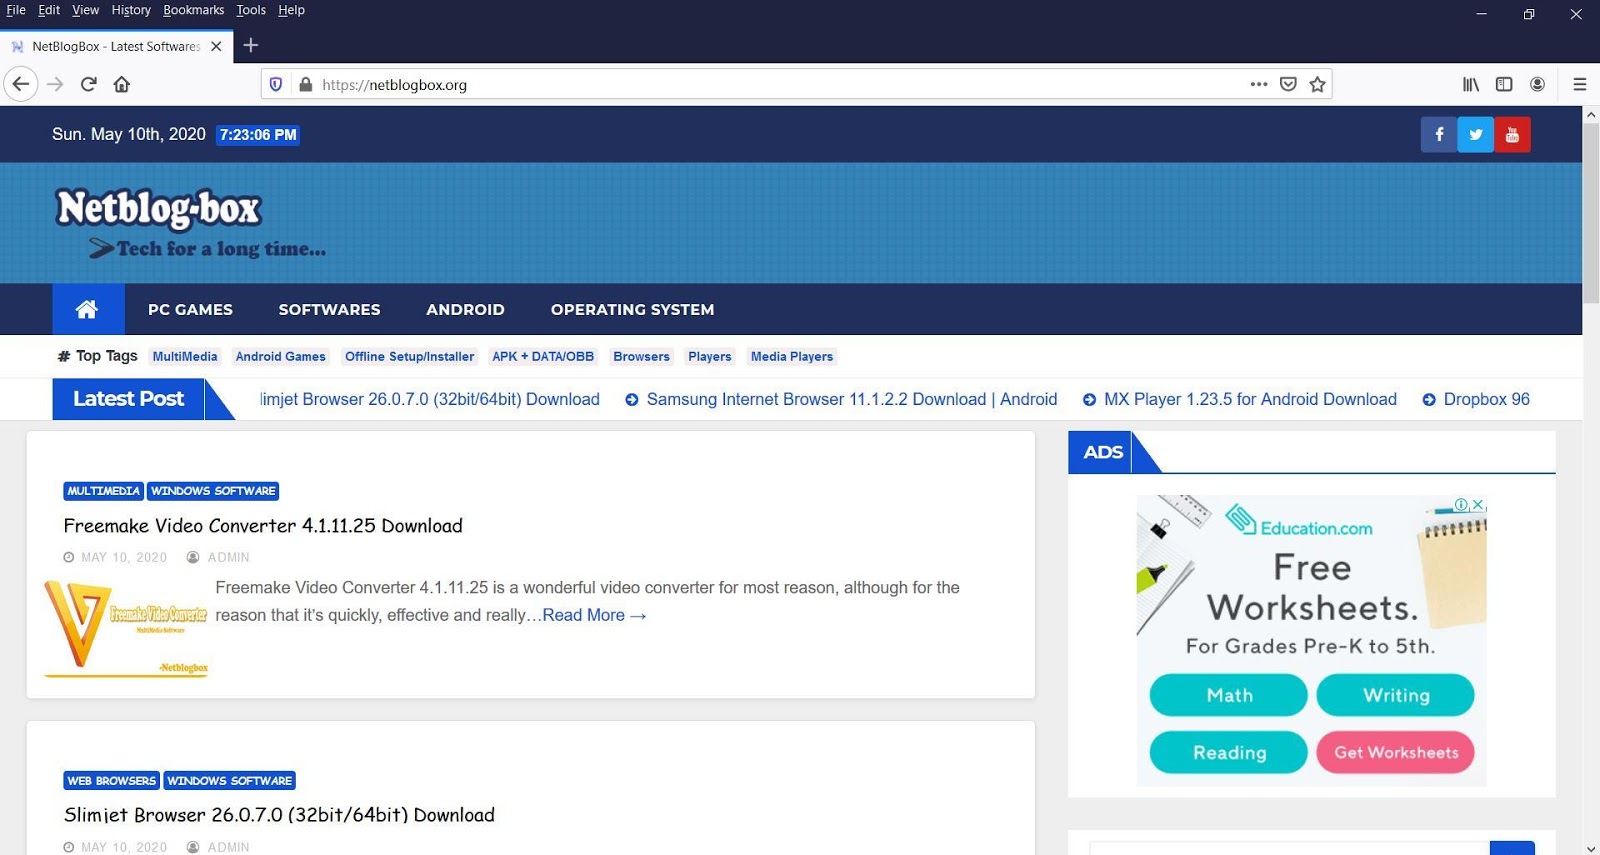1600x855 pixels.
Task: Open the Help menu
Action: coord(291,10)
